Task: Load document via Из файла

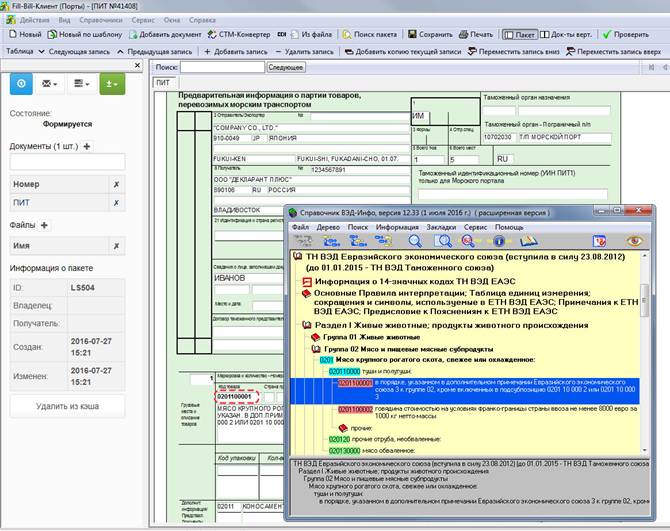Action: click(x=311, y=34)
